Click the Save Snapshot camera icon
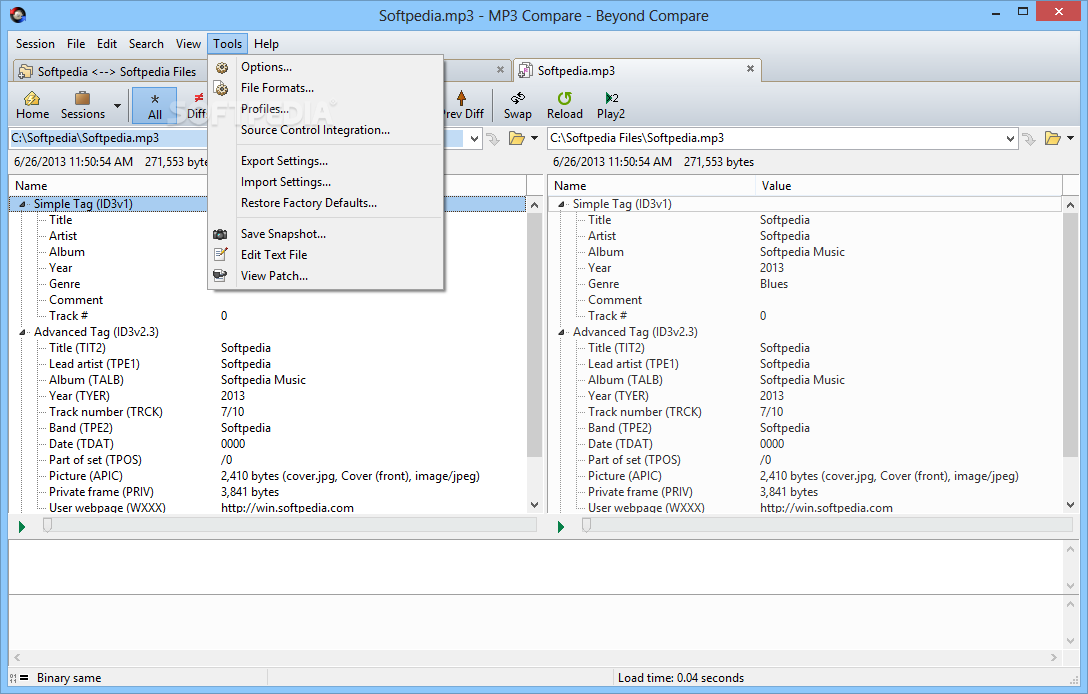Viewport: 1088px width, 694px height. pos(221,234)
